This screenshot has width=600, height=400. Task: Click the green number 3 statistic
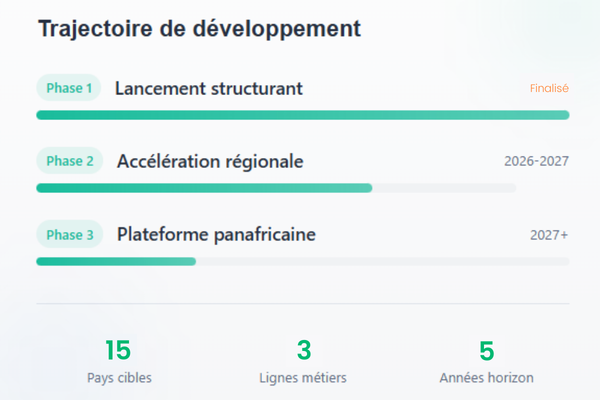(304, 350)
